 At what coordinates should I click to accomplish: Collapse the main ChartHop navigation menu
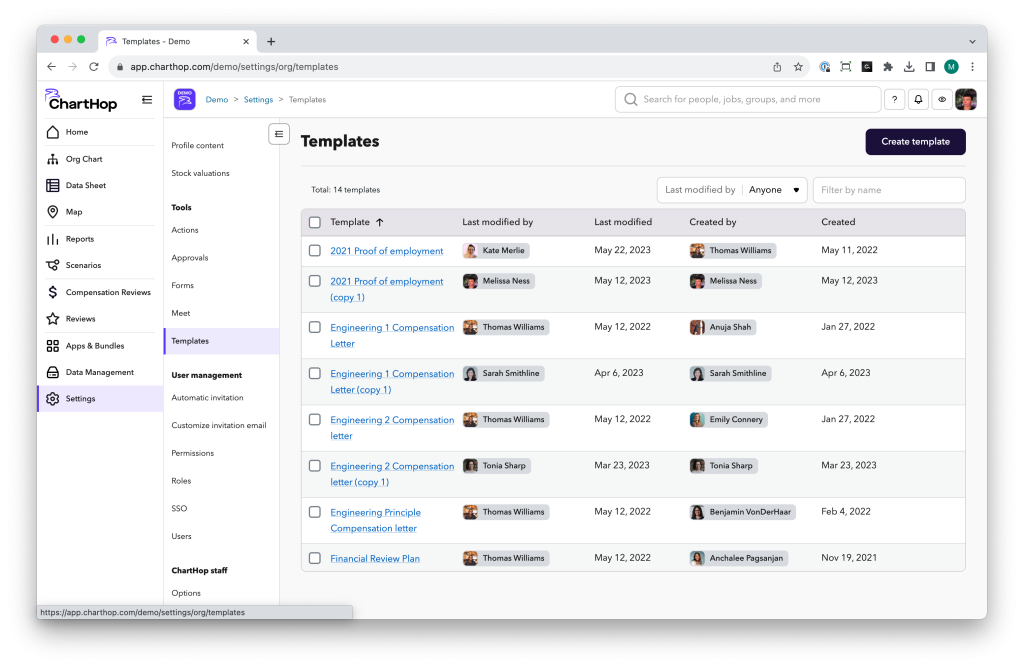pos(147,99)
